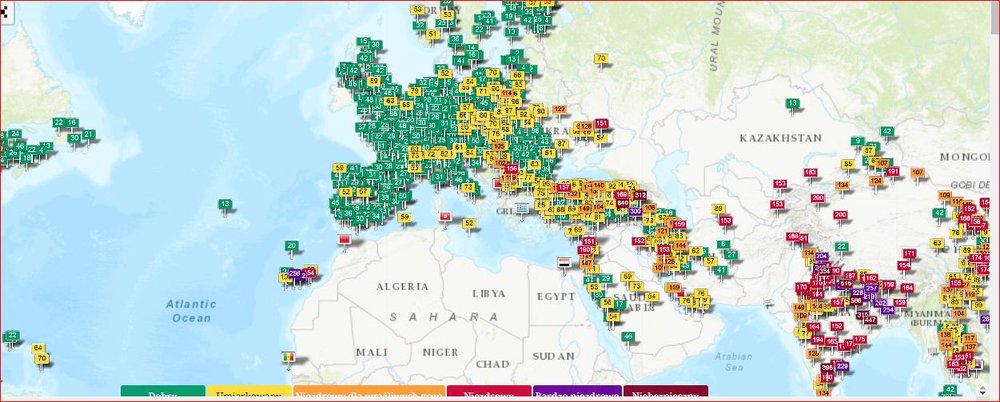The width and height of the screenshot is (1000, 402).
Task: Open the green 24 marker in eastern Canada
Action: click(x=15, y=134)
